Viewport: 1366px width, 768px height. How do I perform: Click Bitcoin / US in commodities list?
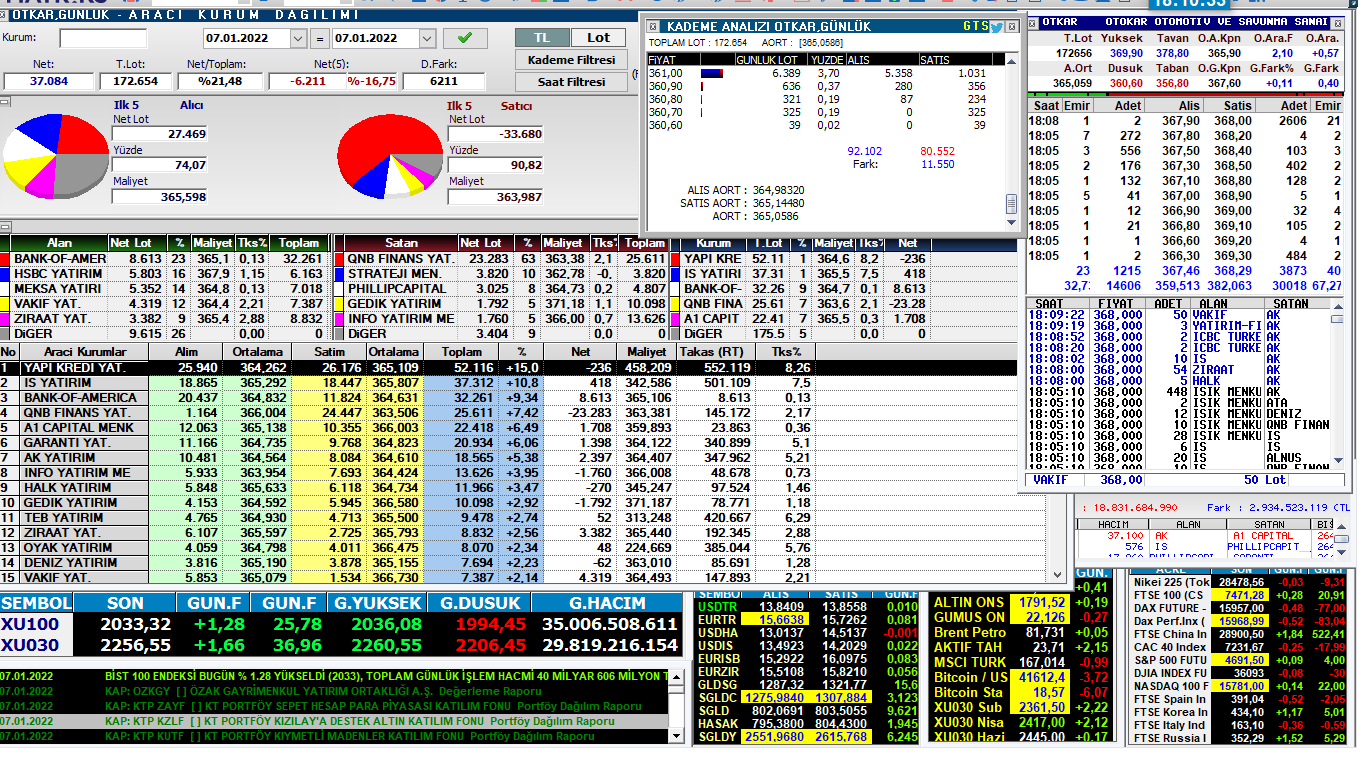coord(970,677)
